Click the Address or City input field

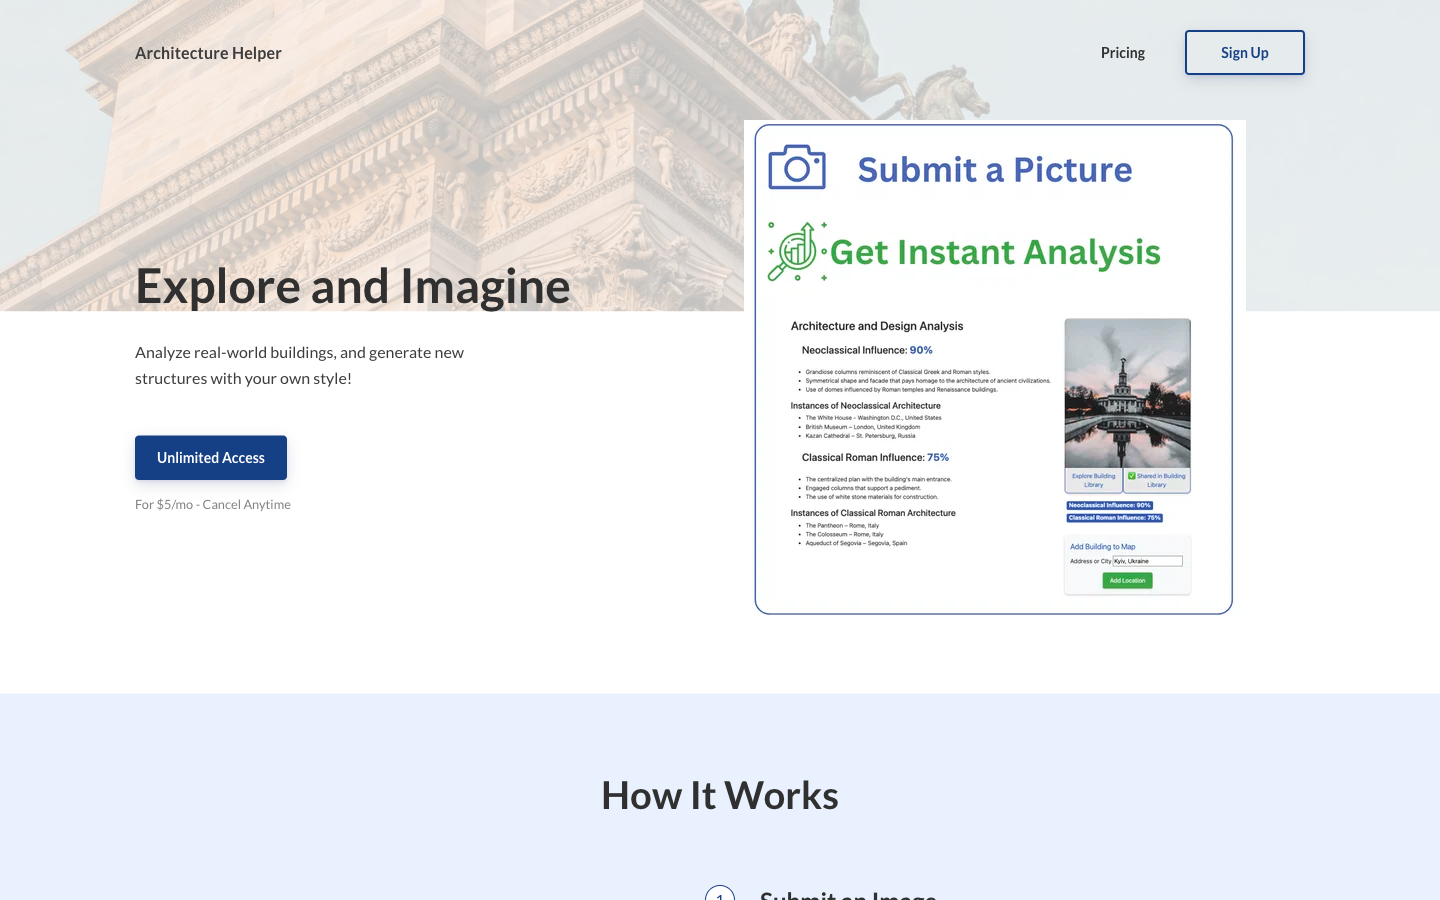pos(1147,561)
